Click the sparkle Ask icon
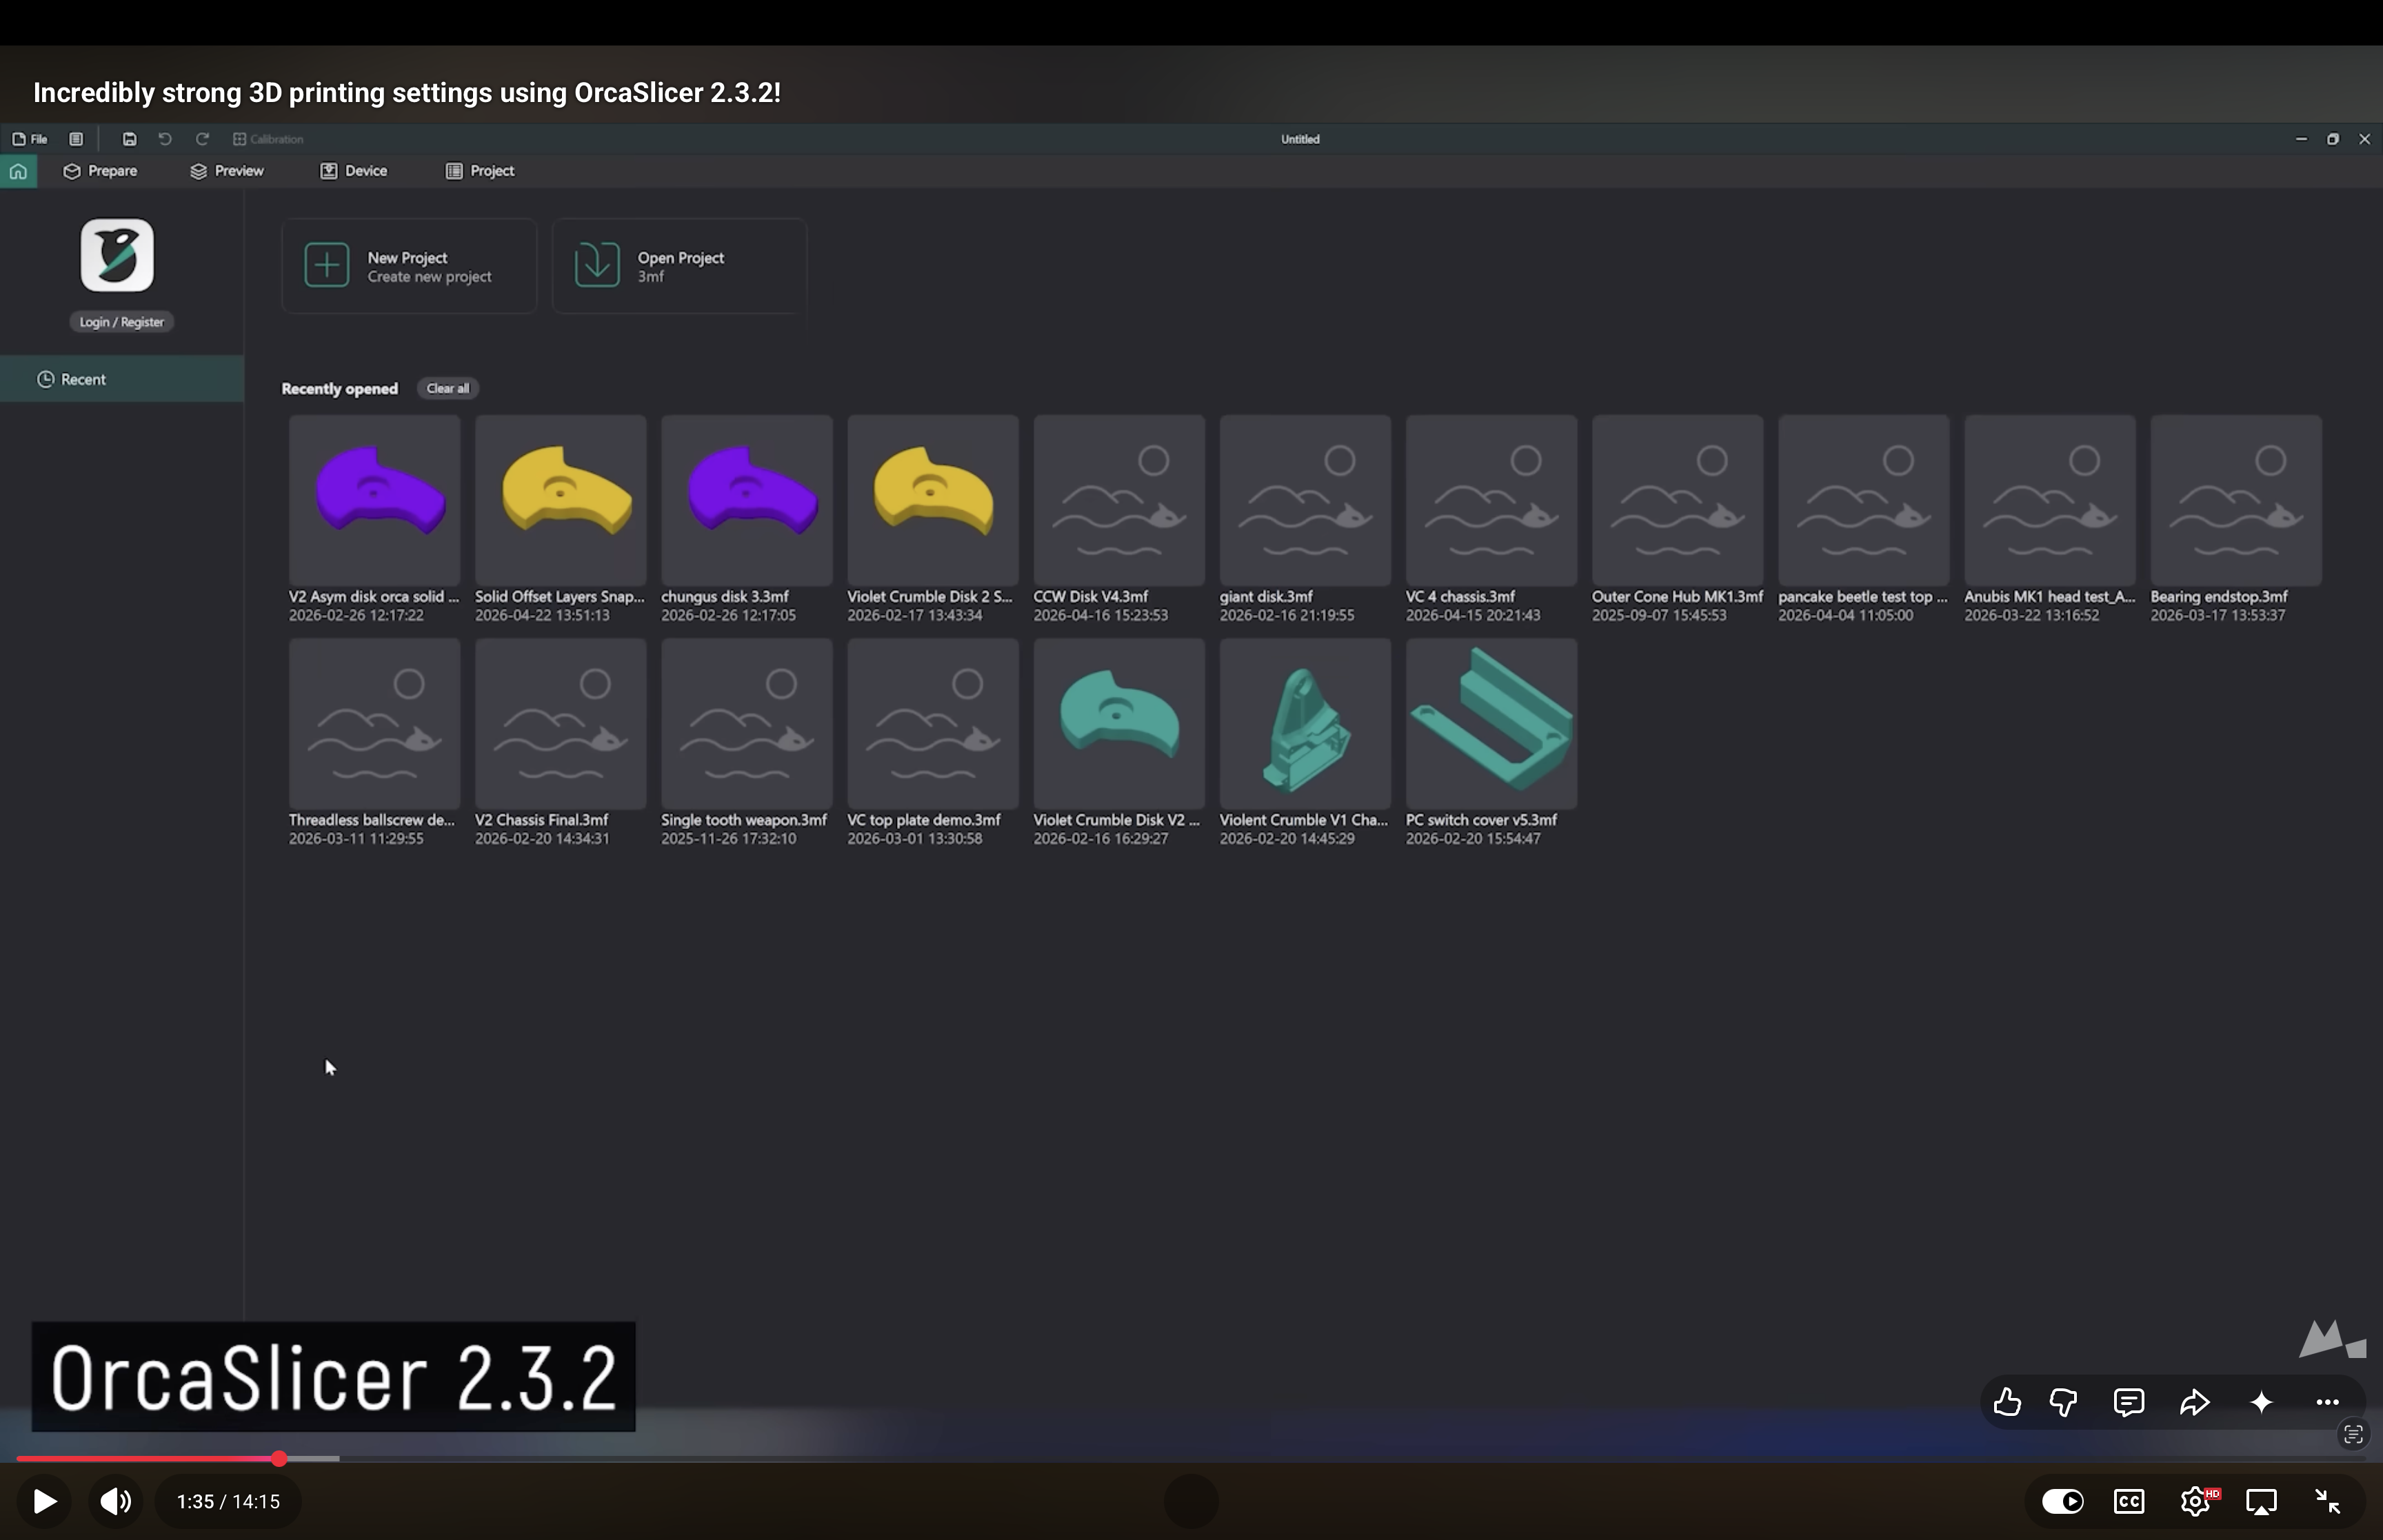Viewport: 2383px width, 1540px height. [2261, 1402]
